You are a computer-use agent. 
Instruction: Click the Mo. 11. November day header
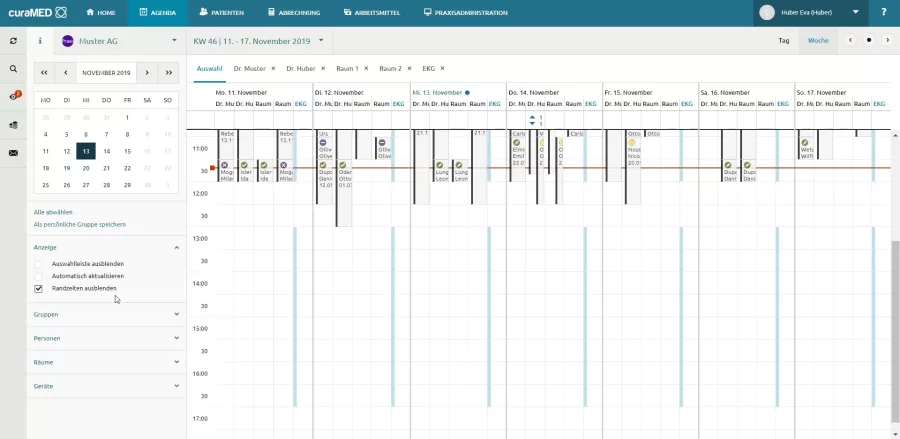[x=242, y=92]
